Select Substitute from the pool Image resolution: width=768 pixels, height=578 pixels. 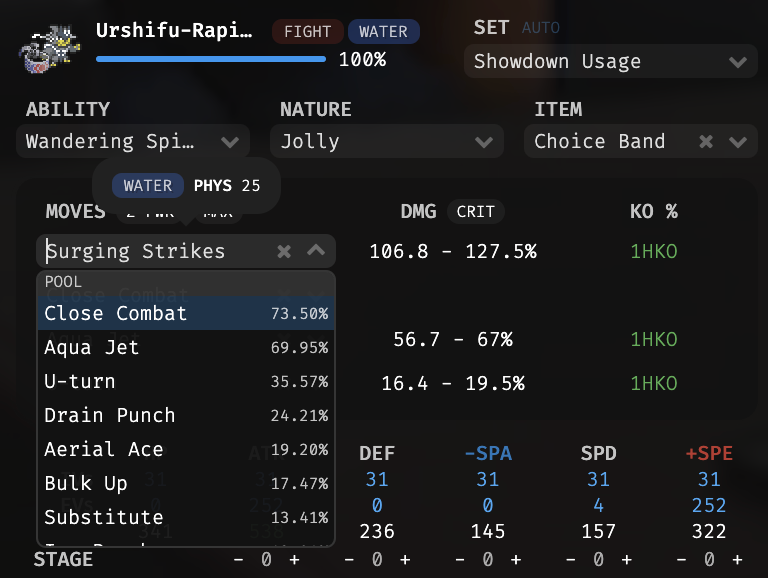[x=186, y=517]
